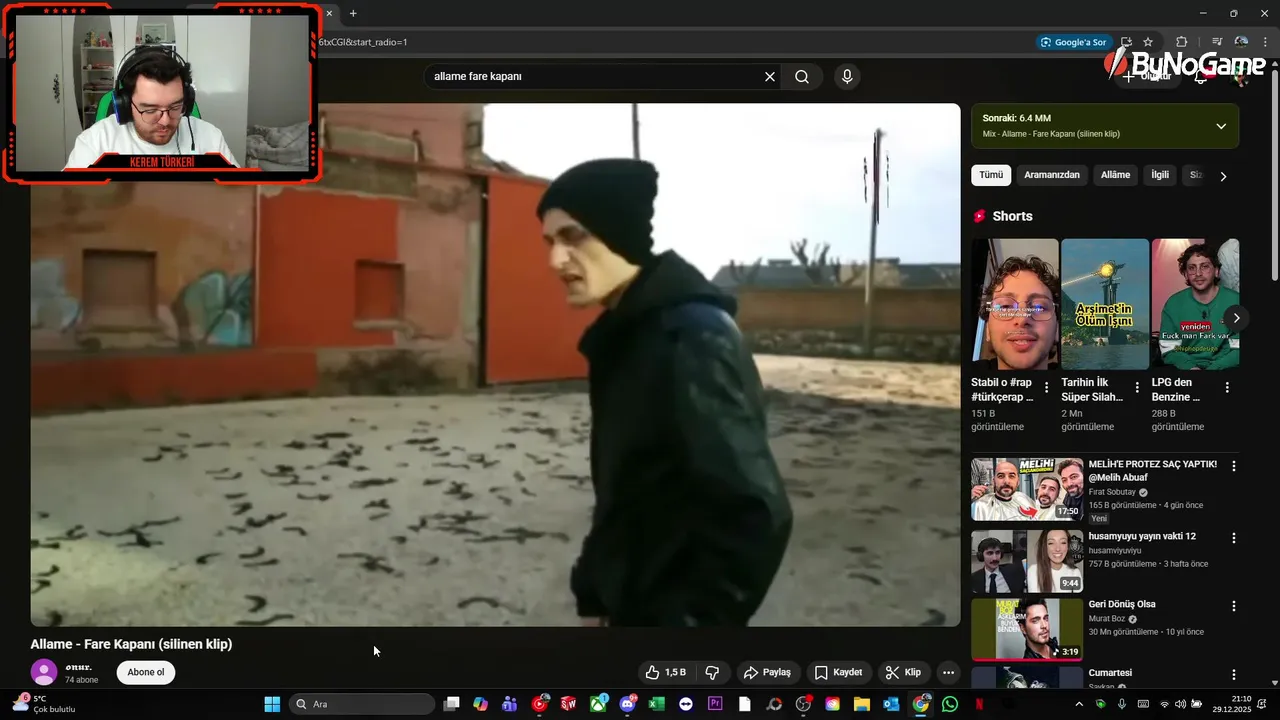Open Outlook from the taskbar
This screenshot has height=720, width=1280.
(891, 704)
